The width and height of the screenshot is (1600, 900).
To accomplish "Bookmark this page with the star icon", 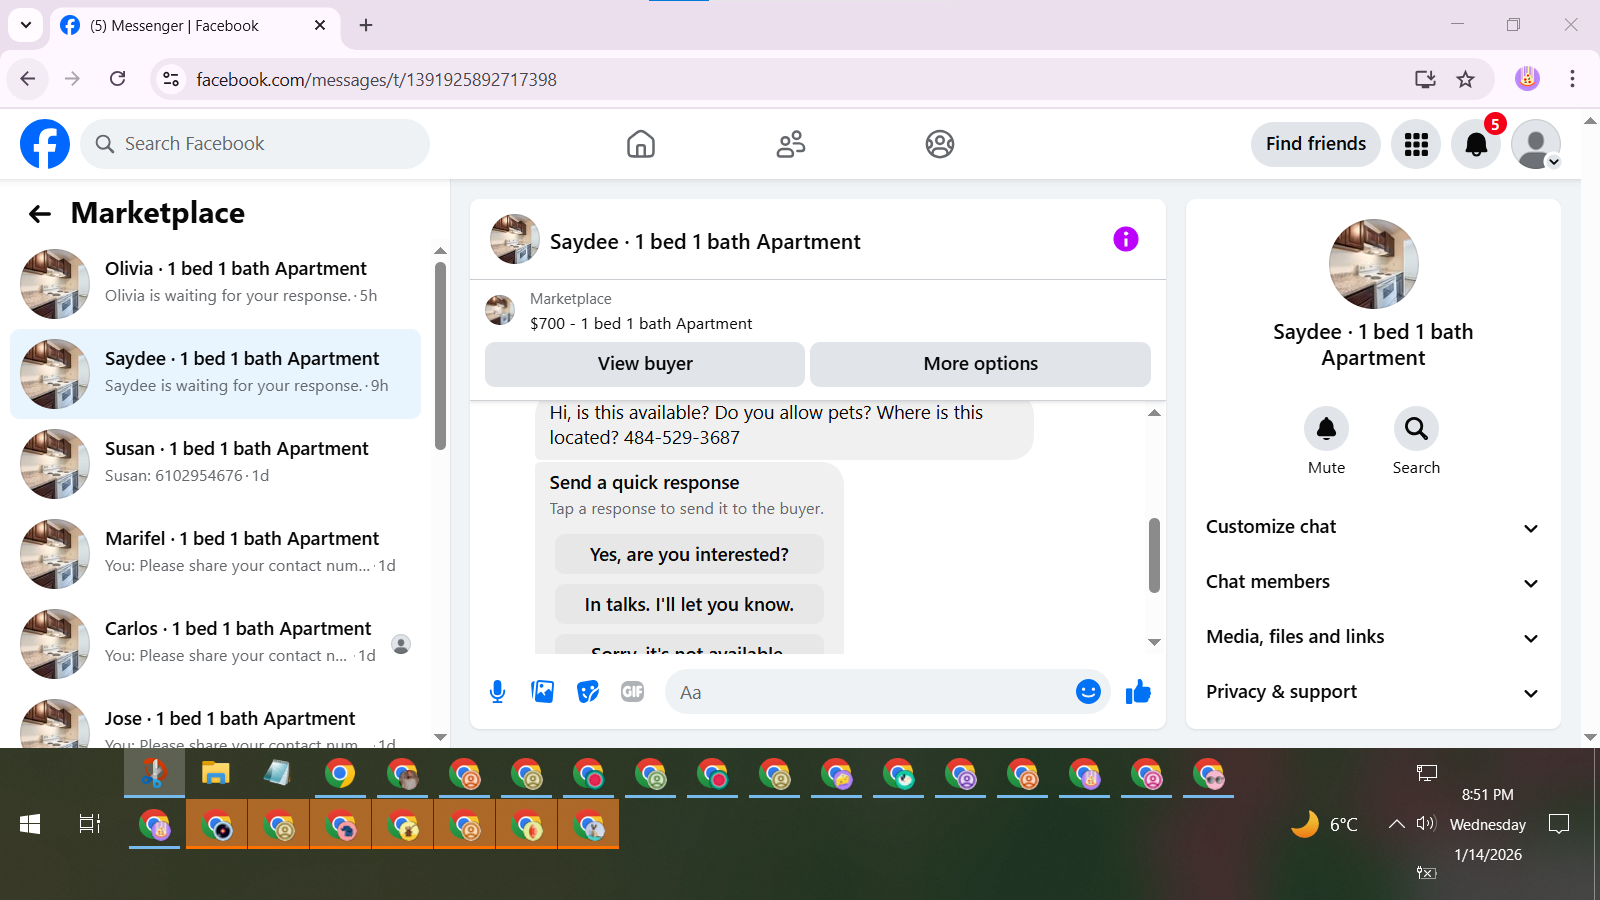I will click(1465, 79).
